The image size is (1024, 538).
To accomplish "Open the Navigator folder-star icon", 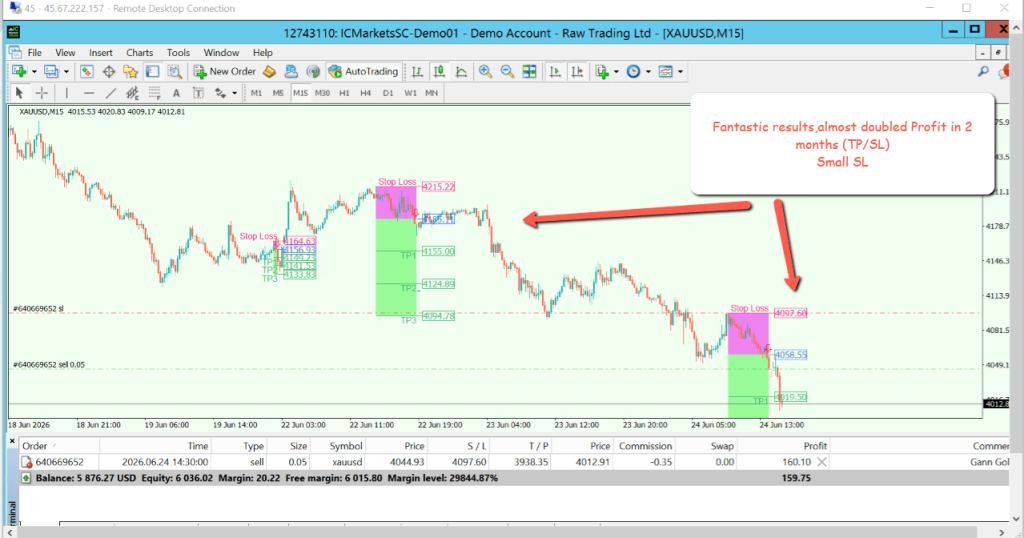I will pyautogui.click(x=131, y=72).
